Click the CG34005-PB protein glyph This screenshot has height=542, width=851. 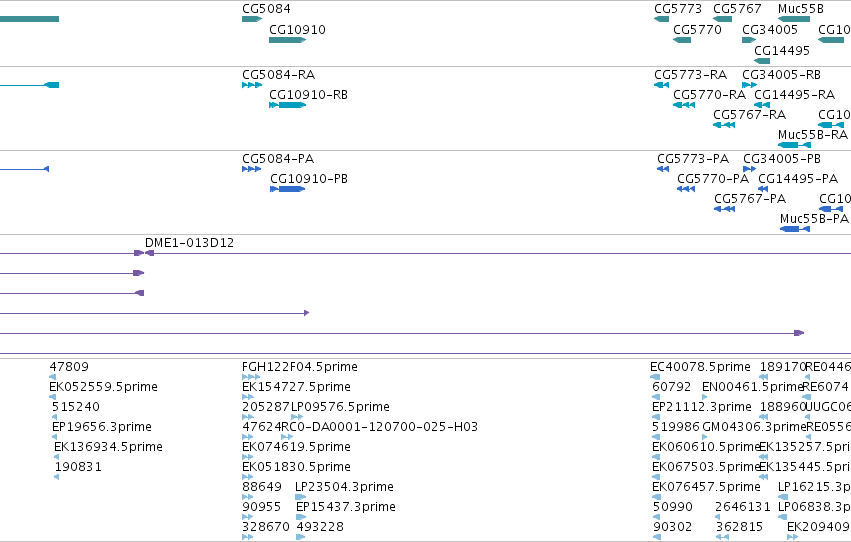tap(750, 169)
